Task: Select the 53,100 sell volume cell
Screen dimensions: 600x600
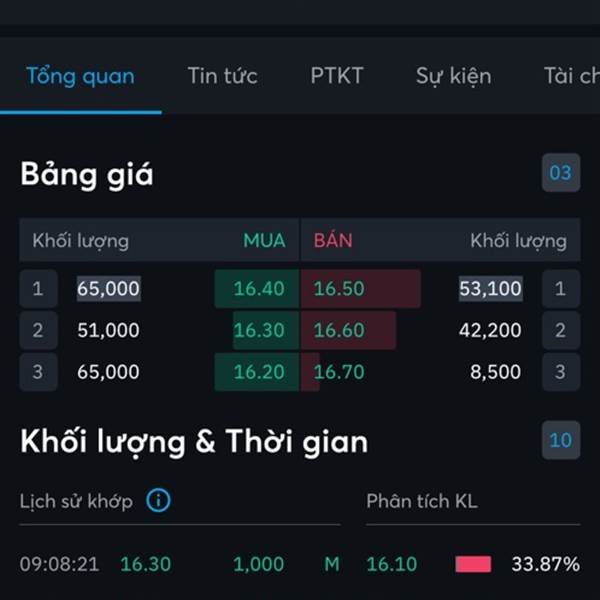Action: 491,289
